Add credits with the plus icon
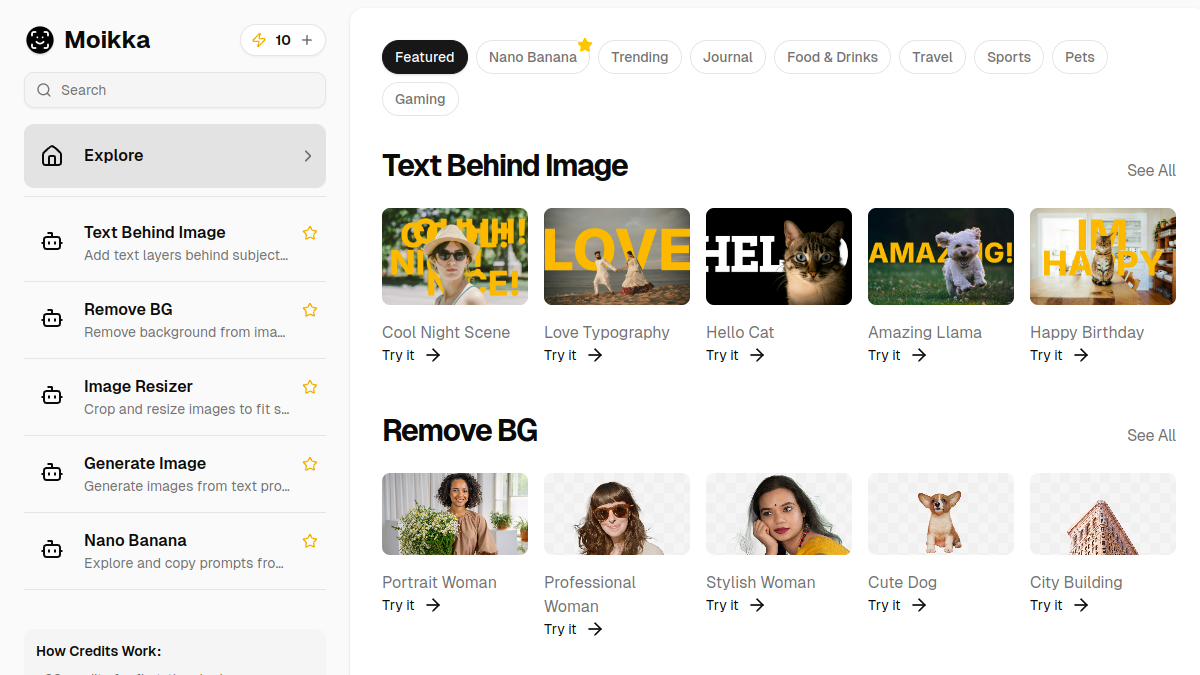The image size is (1200, 675). tap(307, 40)
